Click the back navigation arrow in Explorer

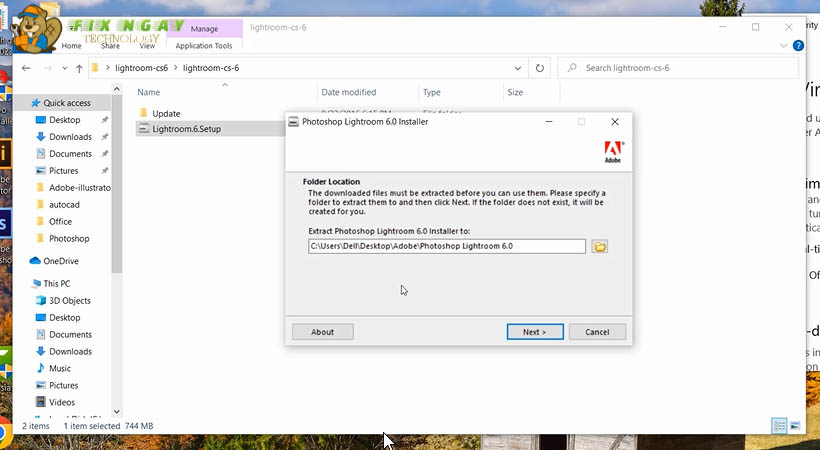[26, 68]
